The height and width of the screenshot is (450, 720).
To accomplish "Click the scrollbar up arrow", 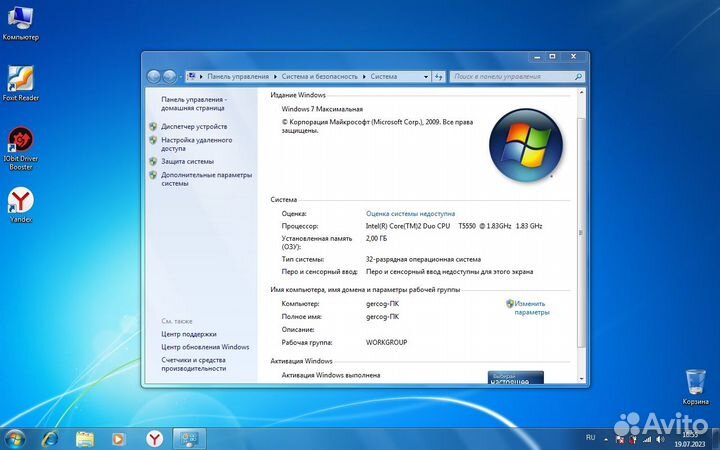I will 581,93.
